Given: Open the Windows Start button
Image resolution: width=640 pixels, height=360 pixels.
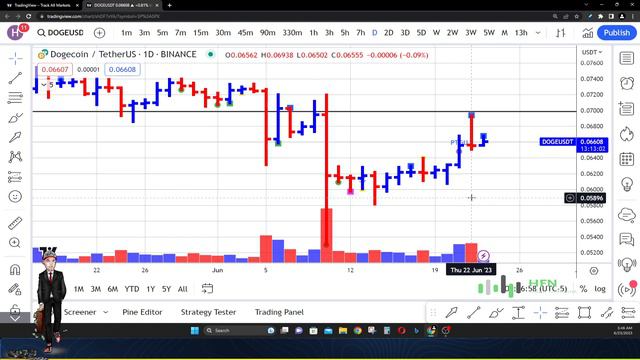Looking at the screenshot, I should point(195,331).
